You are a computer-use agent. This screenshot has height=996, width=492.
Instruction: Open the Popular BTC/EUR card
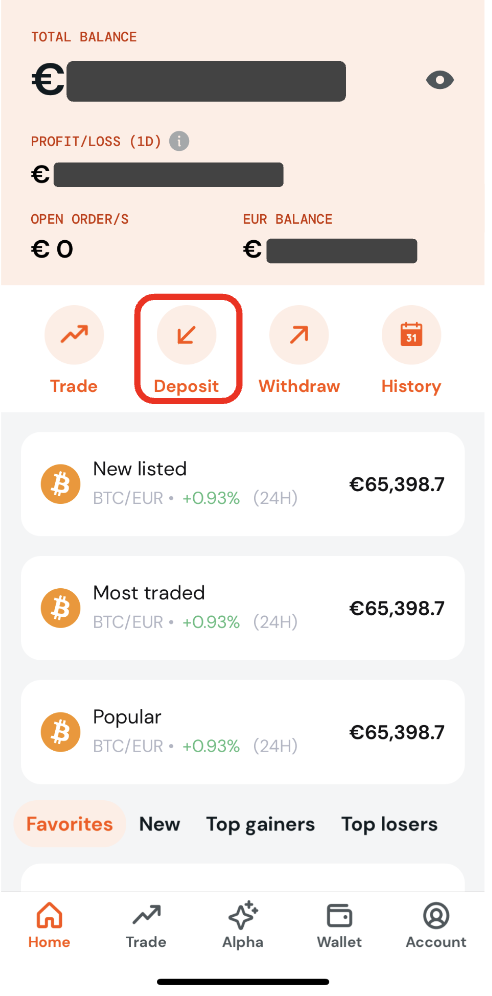(243, 732)
